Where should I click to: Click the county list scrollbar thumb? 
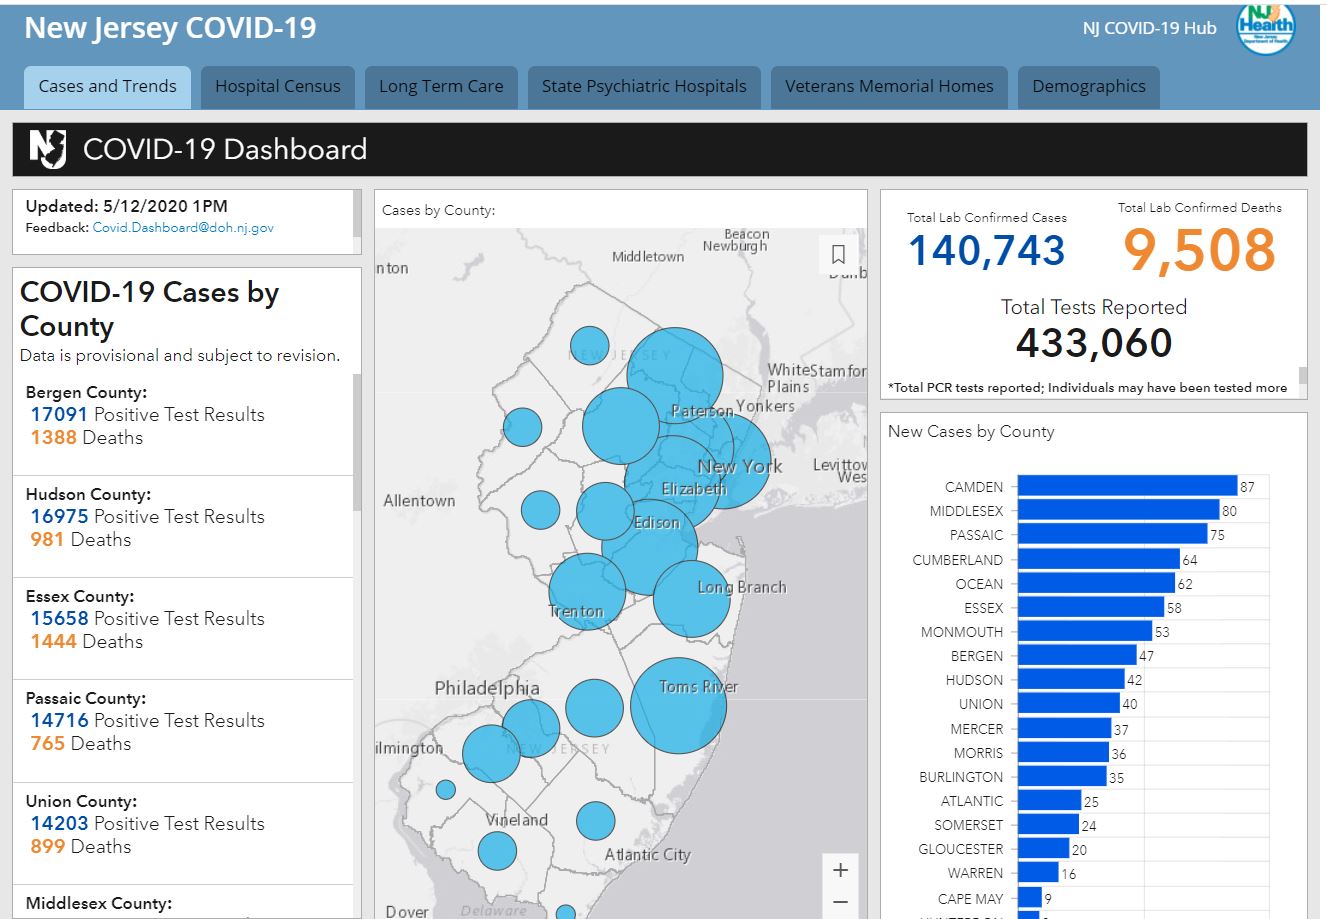[357, 442]
